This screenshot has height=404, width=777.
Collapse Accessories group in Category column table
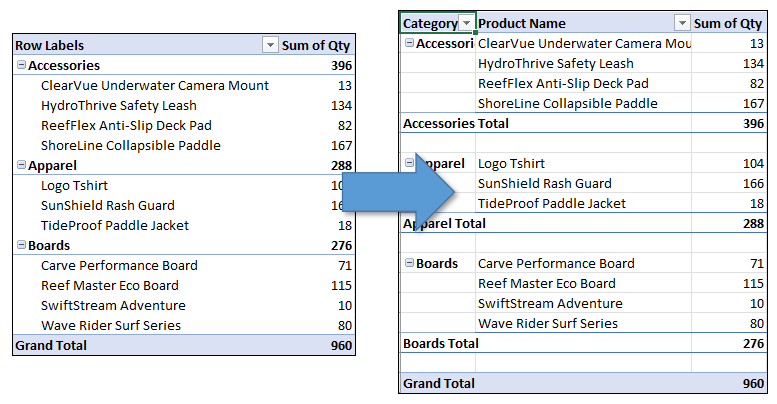coord(408,43)
